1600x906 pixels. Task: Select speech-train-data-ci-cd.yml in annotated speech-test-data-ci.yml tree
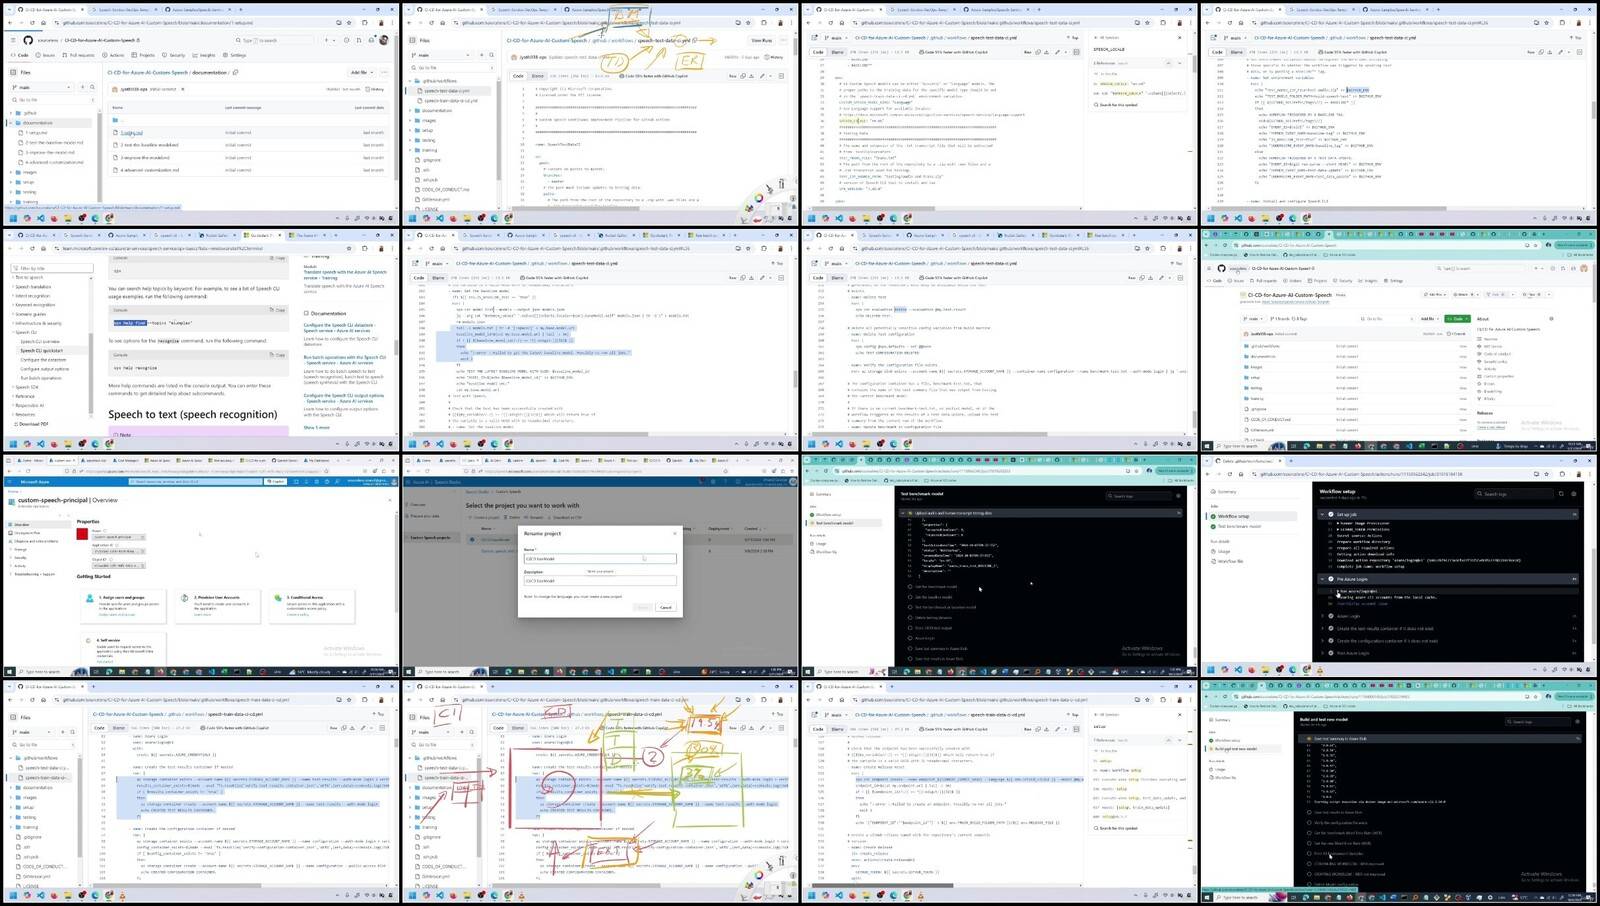click(449, 101)
